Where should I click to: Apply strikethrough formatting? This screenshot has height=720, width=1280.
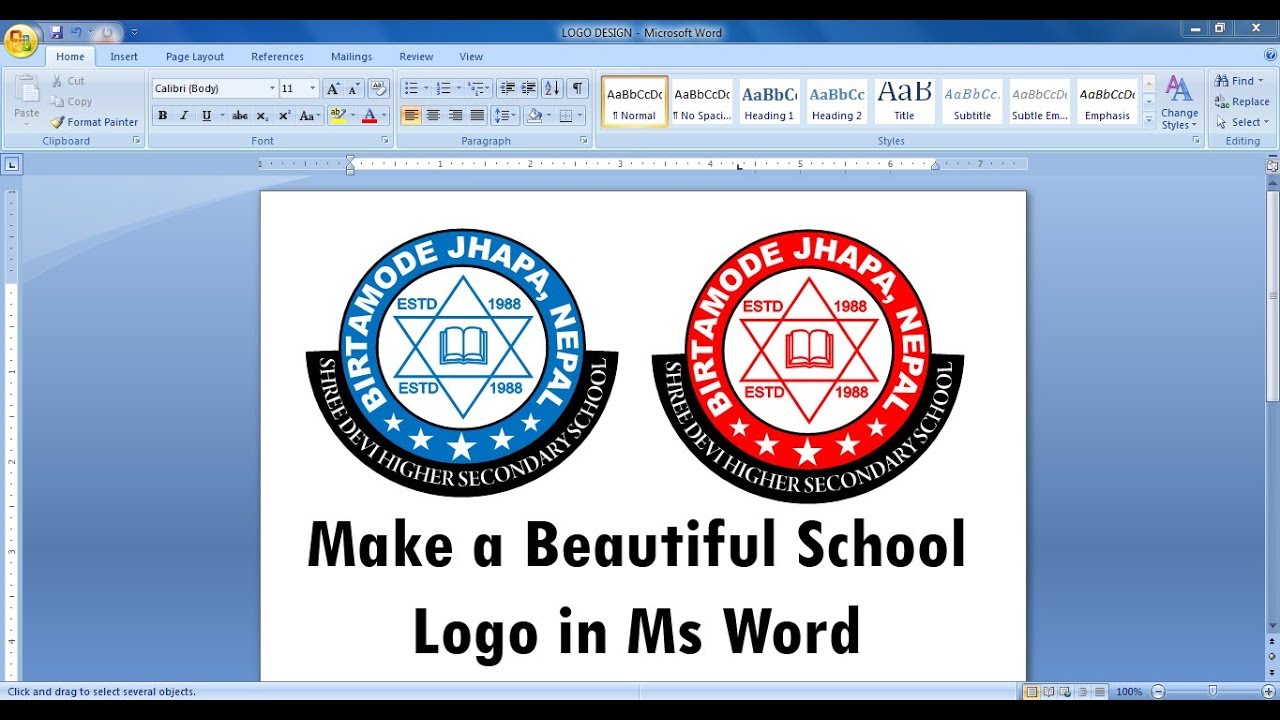click(239, 116)
